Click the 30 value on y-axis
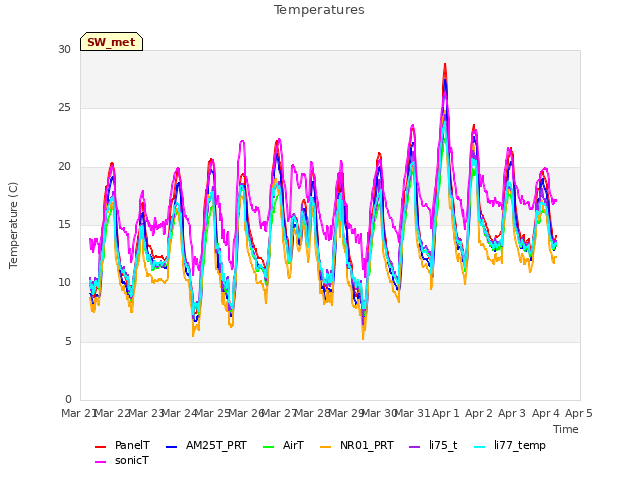640x480 pixels. point(64,50)
